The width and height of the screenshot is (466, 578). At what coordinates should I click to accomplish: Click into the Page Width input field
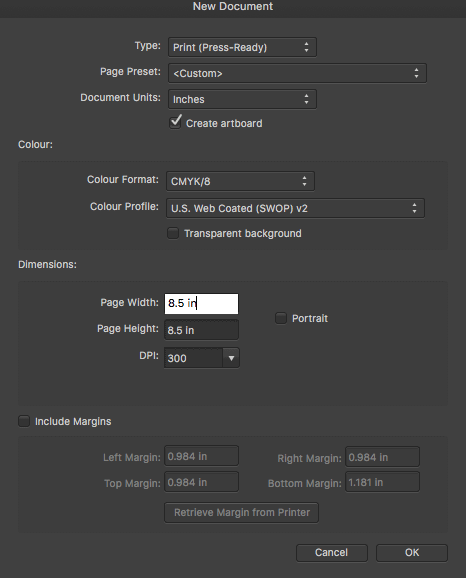tap(201, 304)
